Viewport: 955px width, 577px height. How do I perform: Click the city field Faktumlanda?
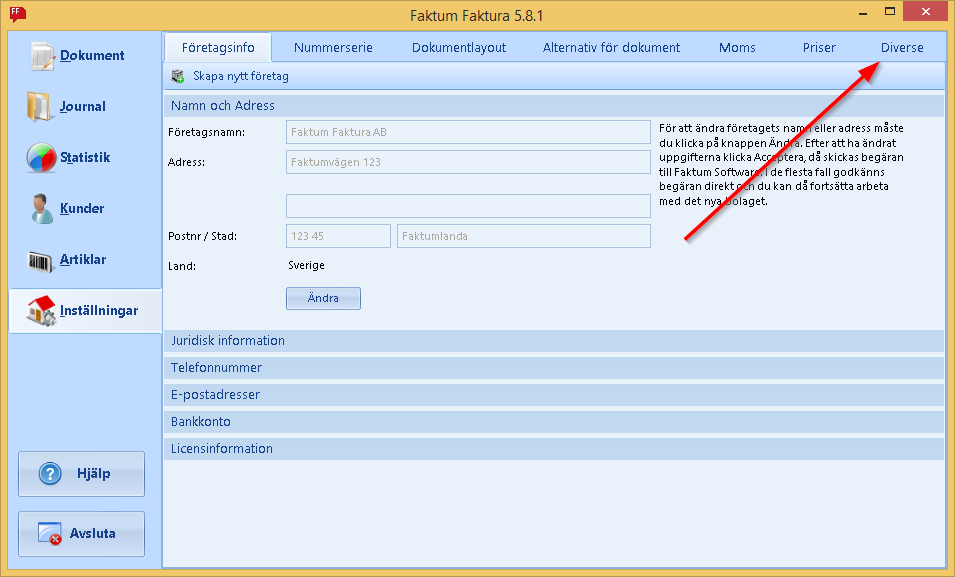point(524,236)
